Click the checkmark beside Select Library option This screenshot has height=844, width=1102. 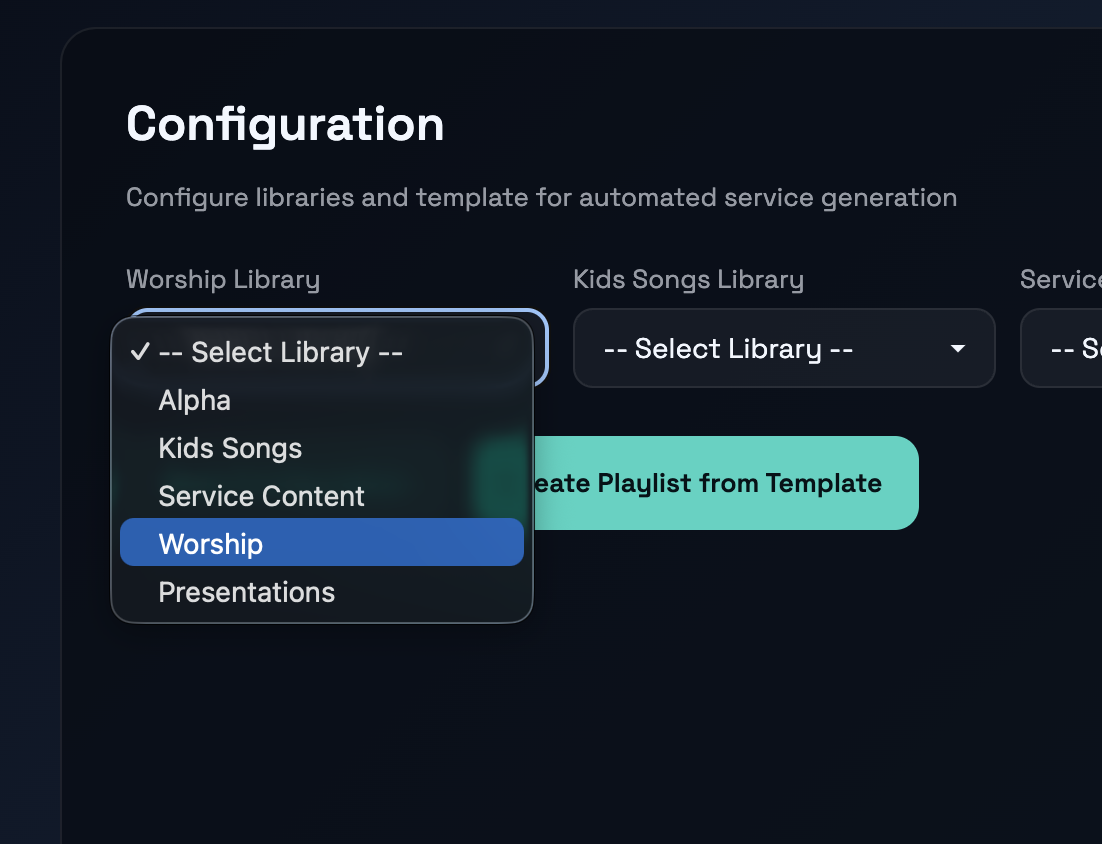point(140,352)
